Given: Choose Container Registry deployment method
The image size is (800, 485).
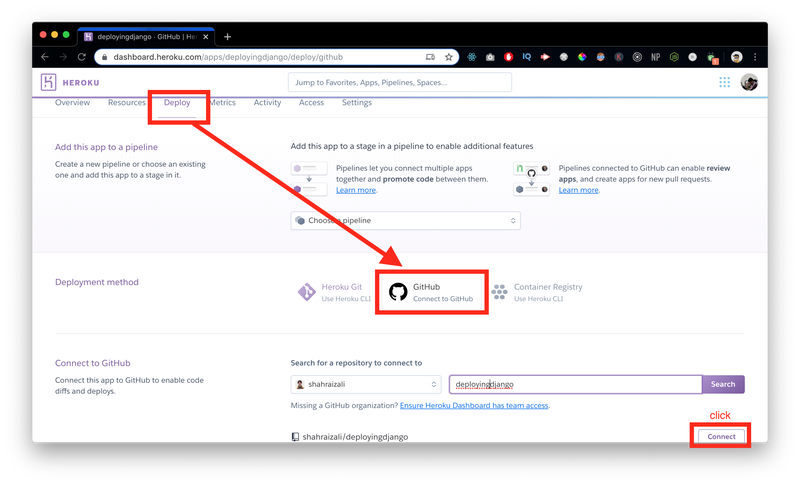Looking at the screenshot, I should [537, 292].
